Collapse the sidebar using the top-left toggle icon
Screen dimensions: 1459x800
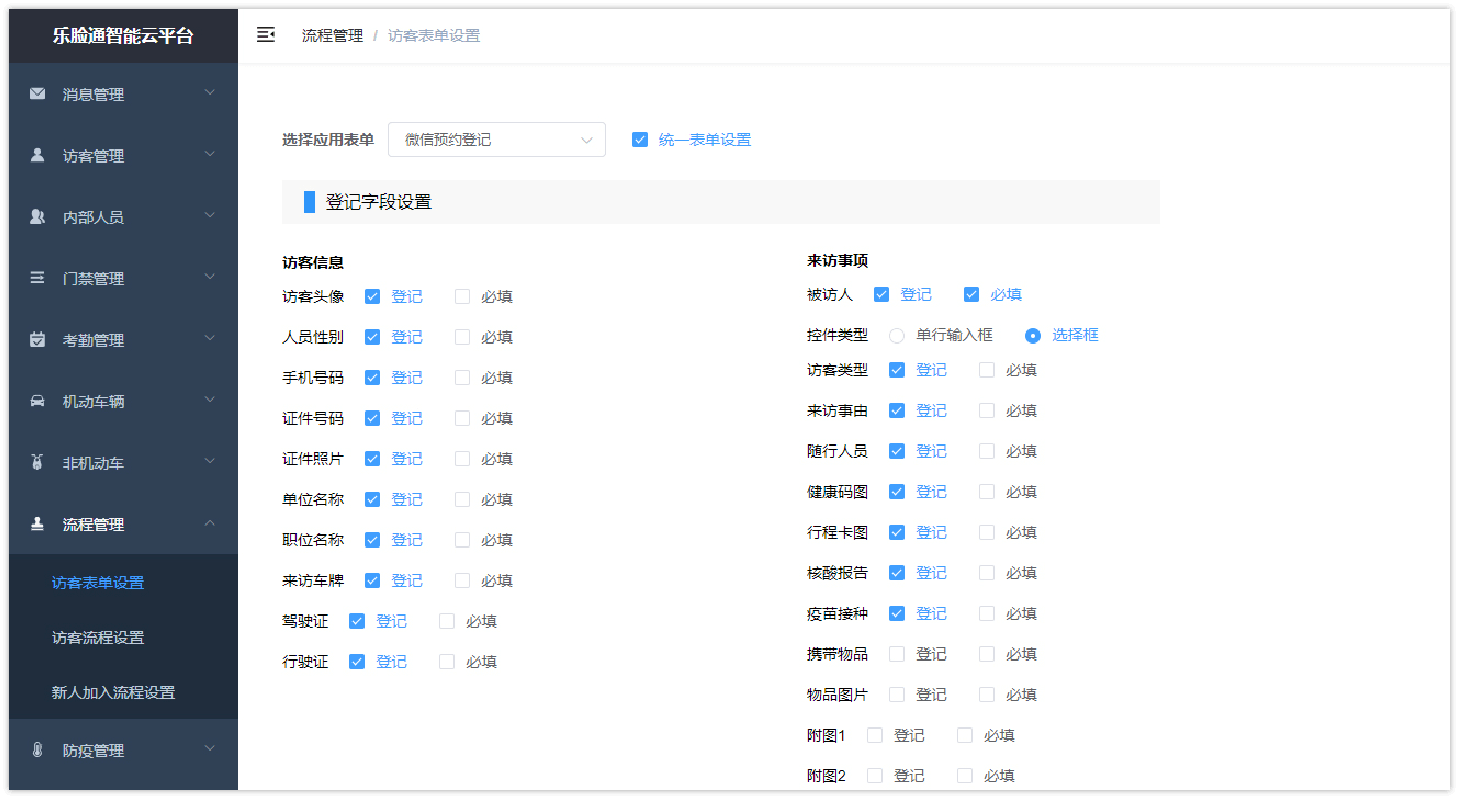point(266,34)
